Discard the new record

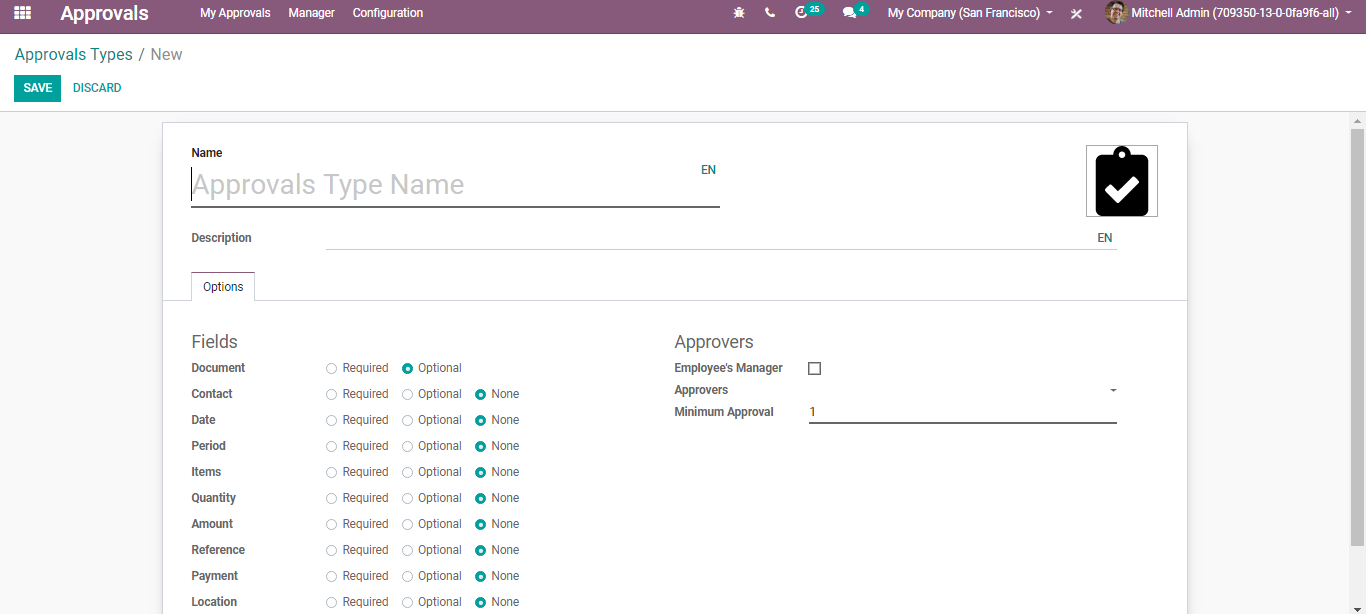pos(97,88)
